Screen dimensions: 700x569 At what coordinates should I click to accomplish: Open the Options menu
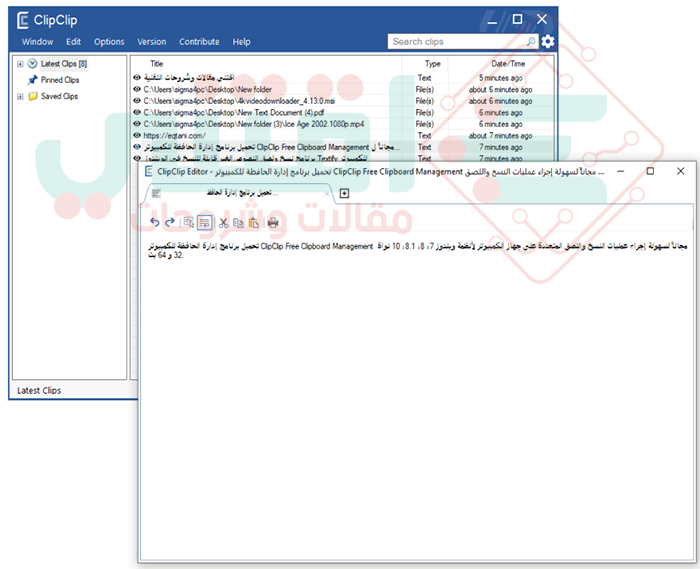pyautogui.click(x=109, y=42)
